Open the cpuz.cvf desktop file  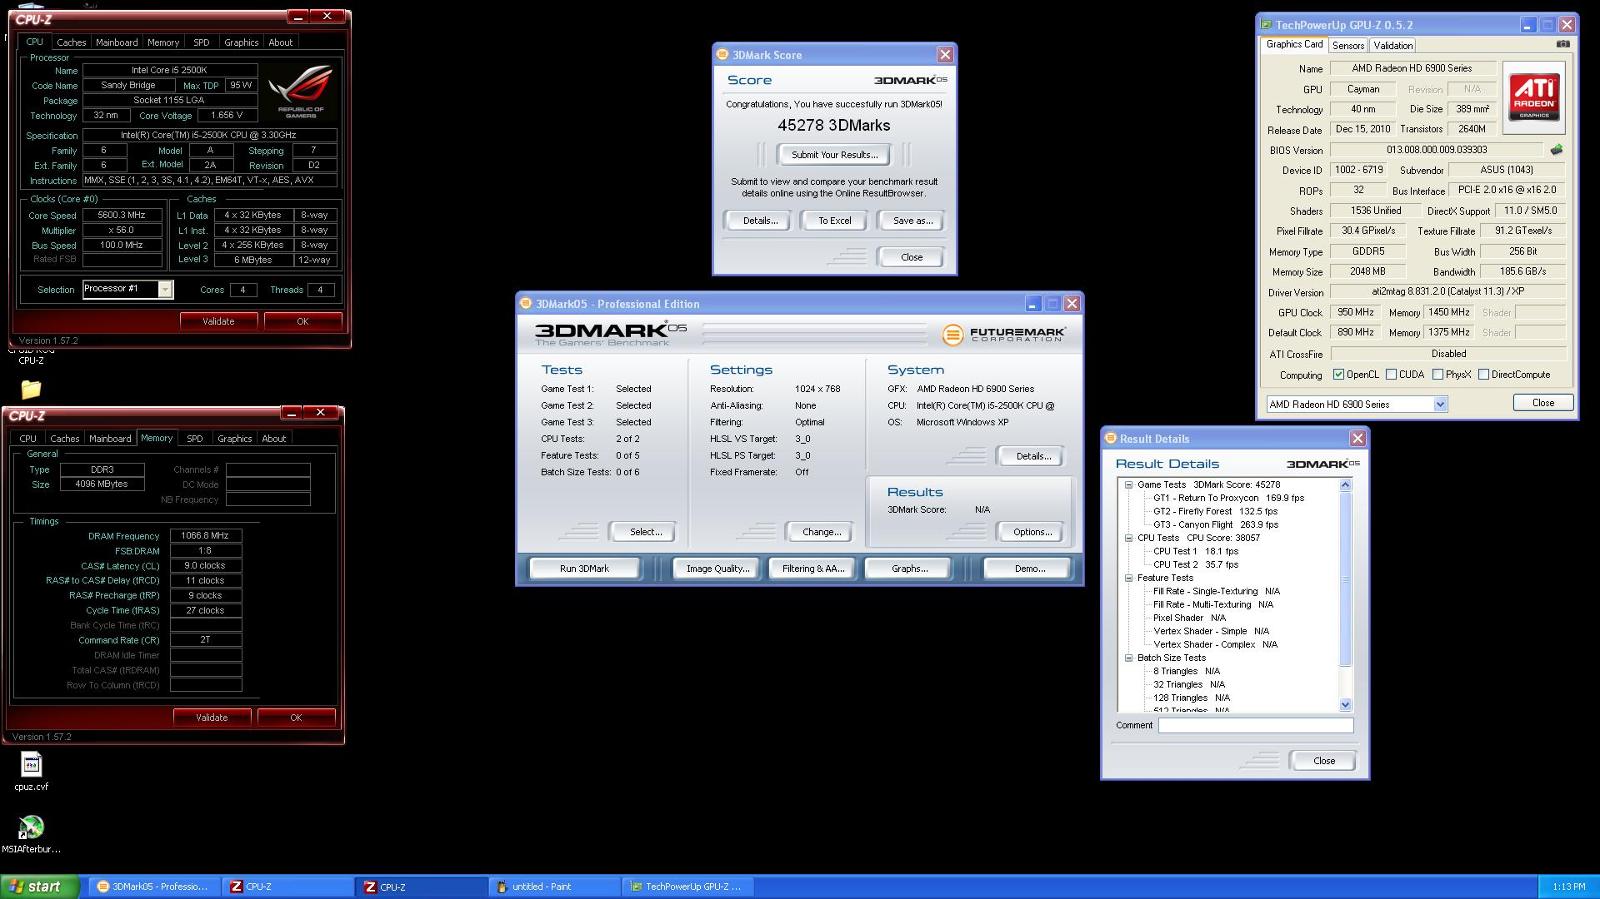click(x=31, y=771)
